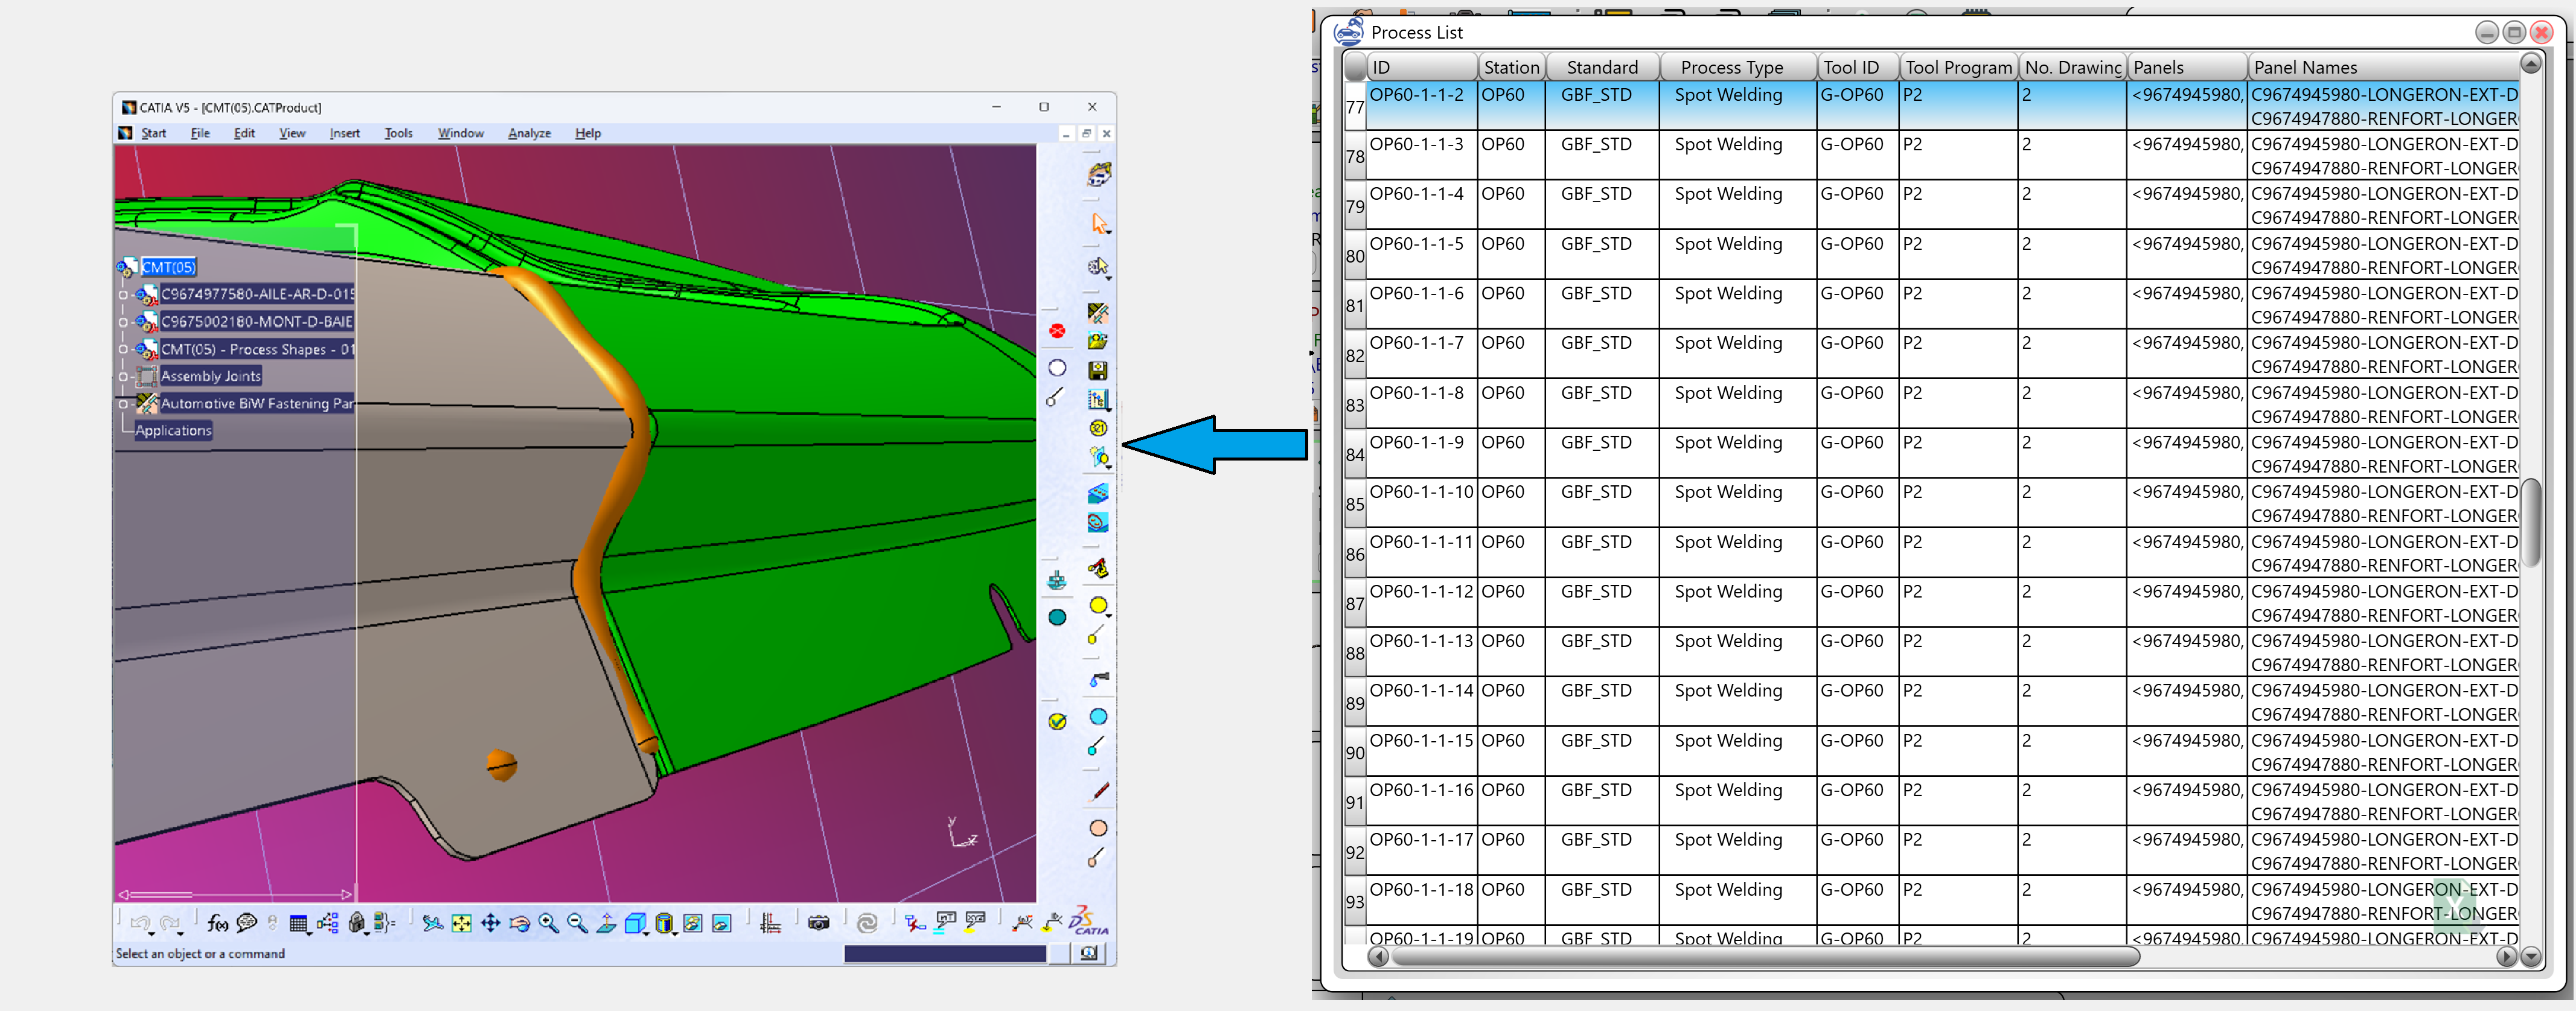Click the Shading render style cylinder icon

(x=663, y=923)
